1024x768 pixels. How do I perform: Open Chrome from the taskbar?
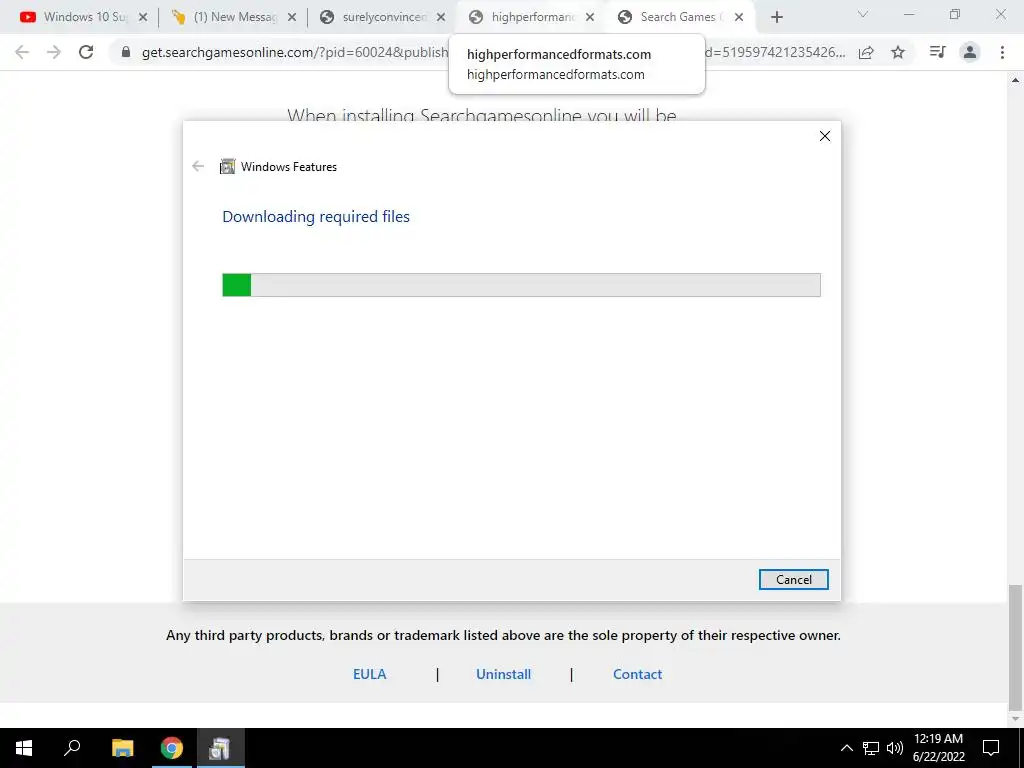click(x=172, y=748)
